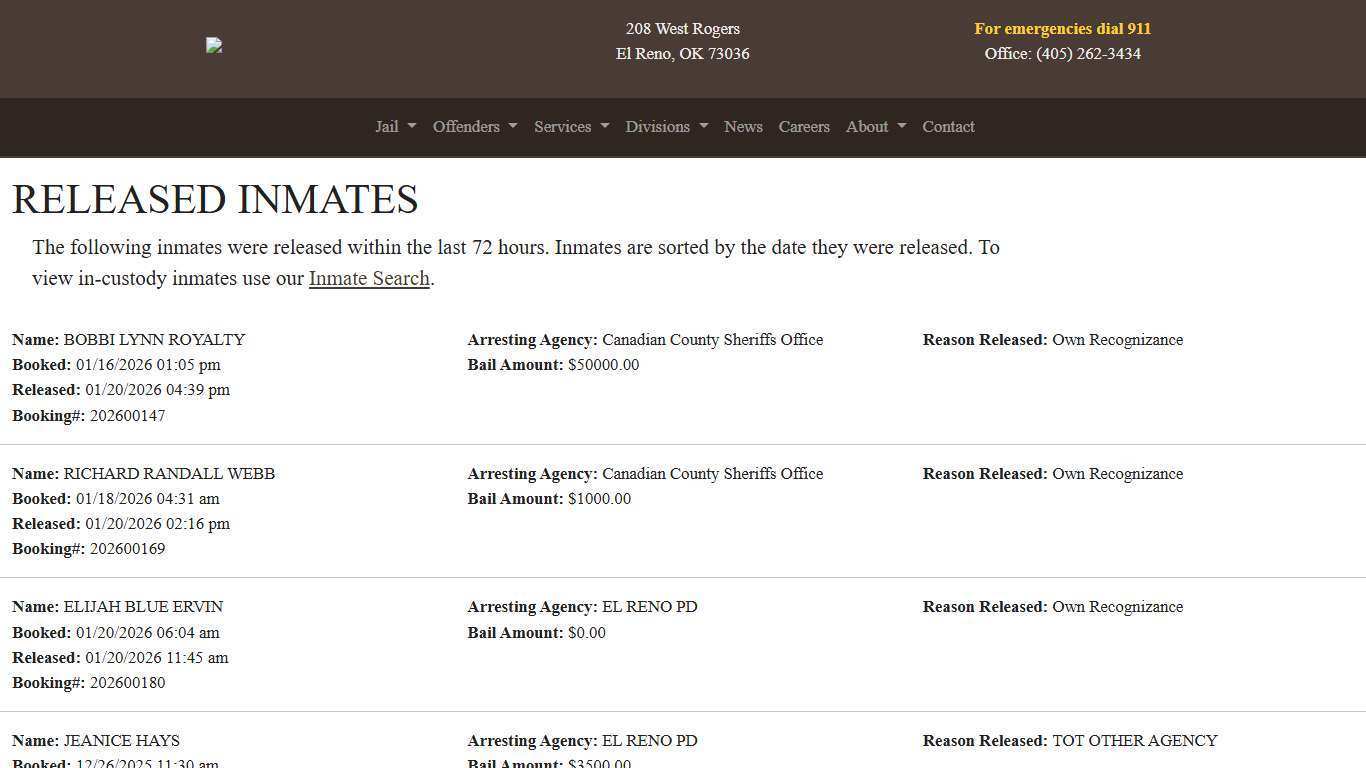The image size is (1366, 768).
Task: Click the 208 West Rogers address line
Action: click(x=682, y=29)
